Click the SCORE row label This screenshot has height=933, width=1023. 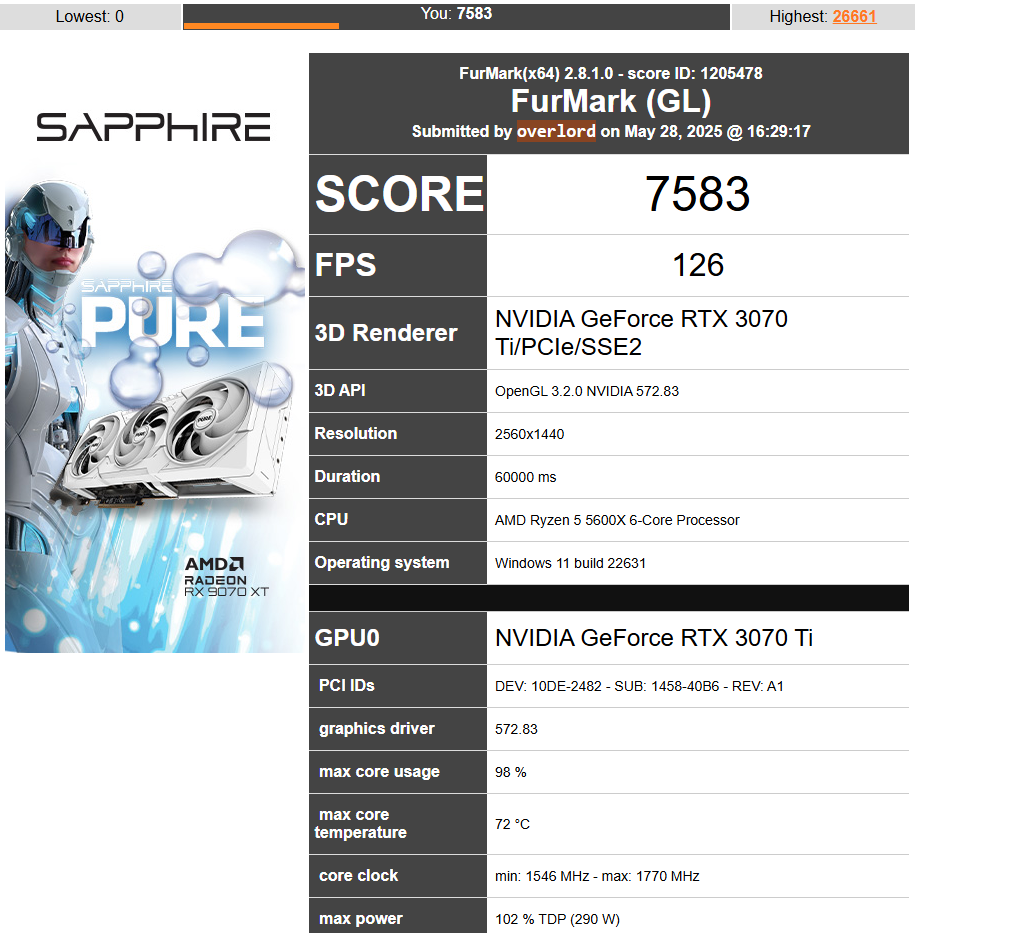(399, 194)
